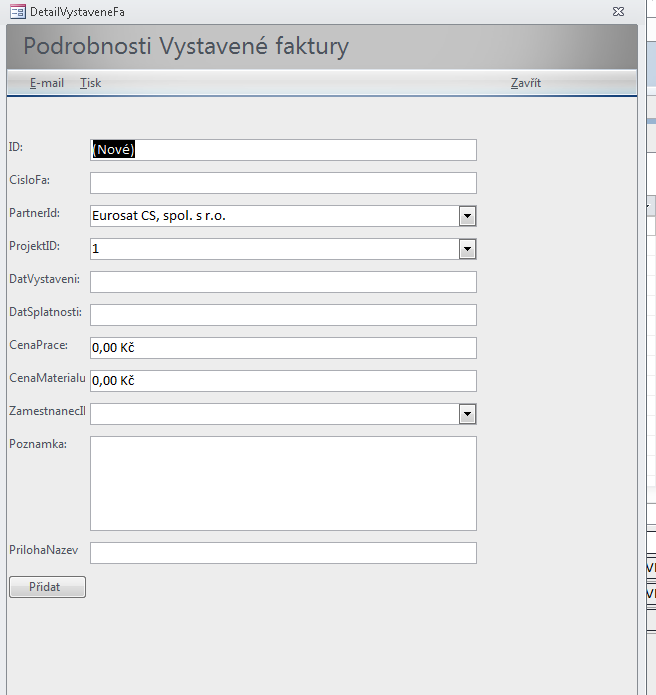This screenshot has width=656, height=695.
Task: Expand the PartnerId dropdown arrow
Action: point(467,216)
